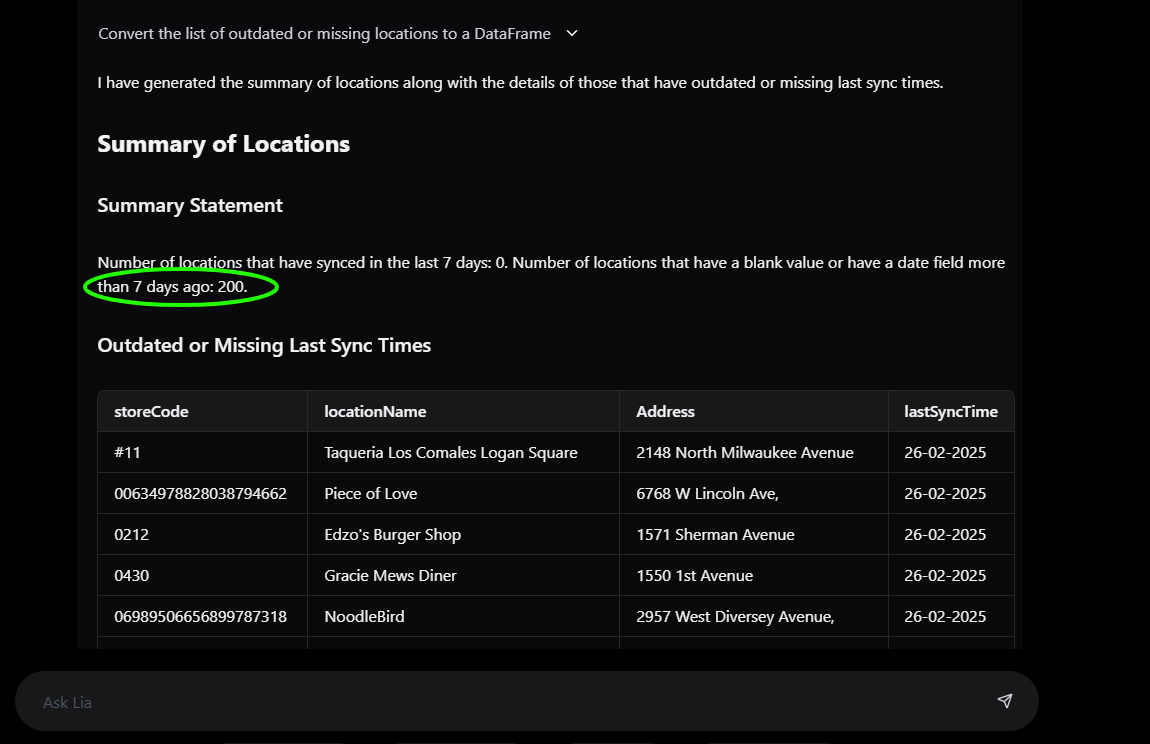Click the Summary of Locations heading

click(x=223, y=144)
